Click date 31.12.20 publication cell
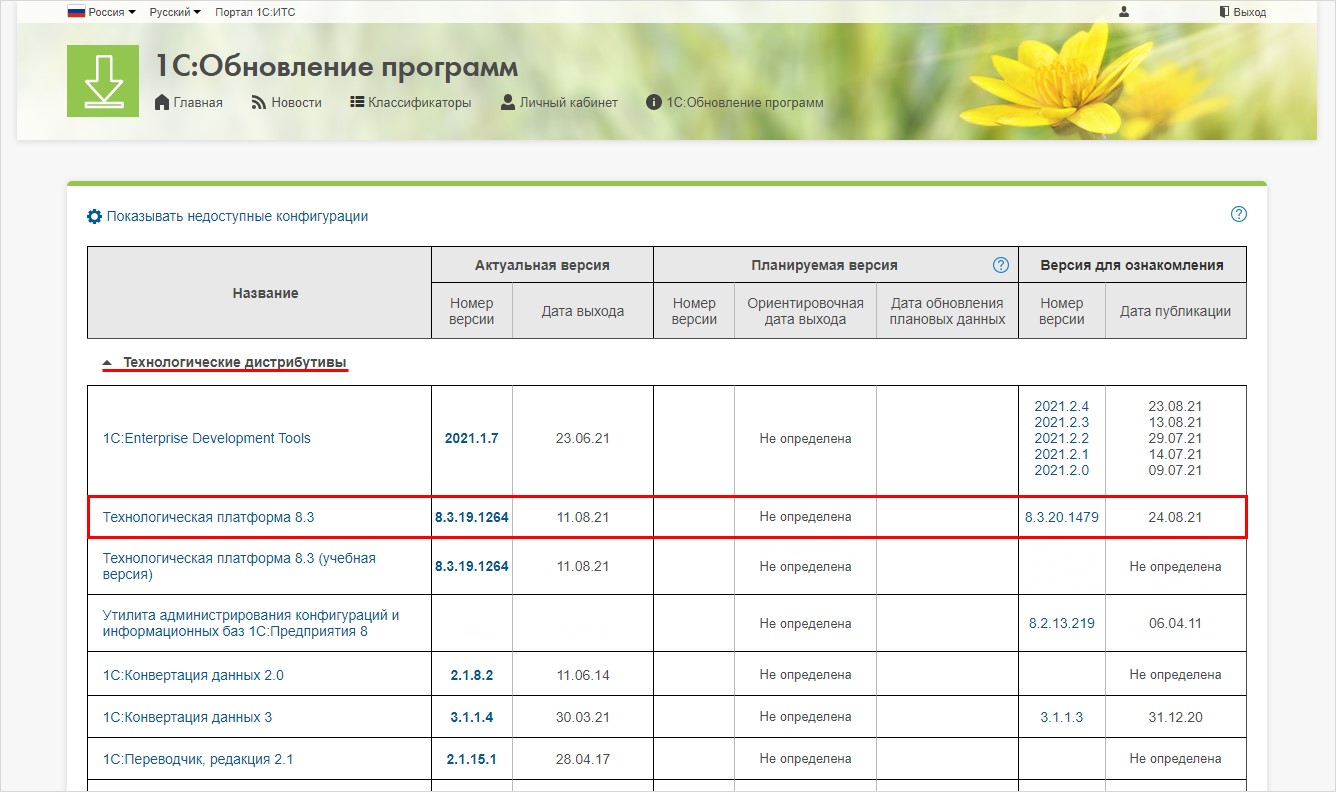The height and width of the screenshot is (792, 1336). [1175, 717]
